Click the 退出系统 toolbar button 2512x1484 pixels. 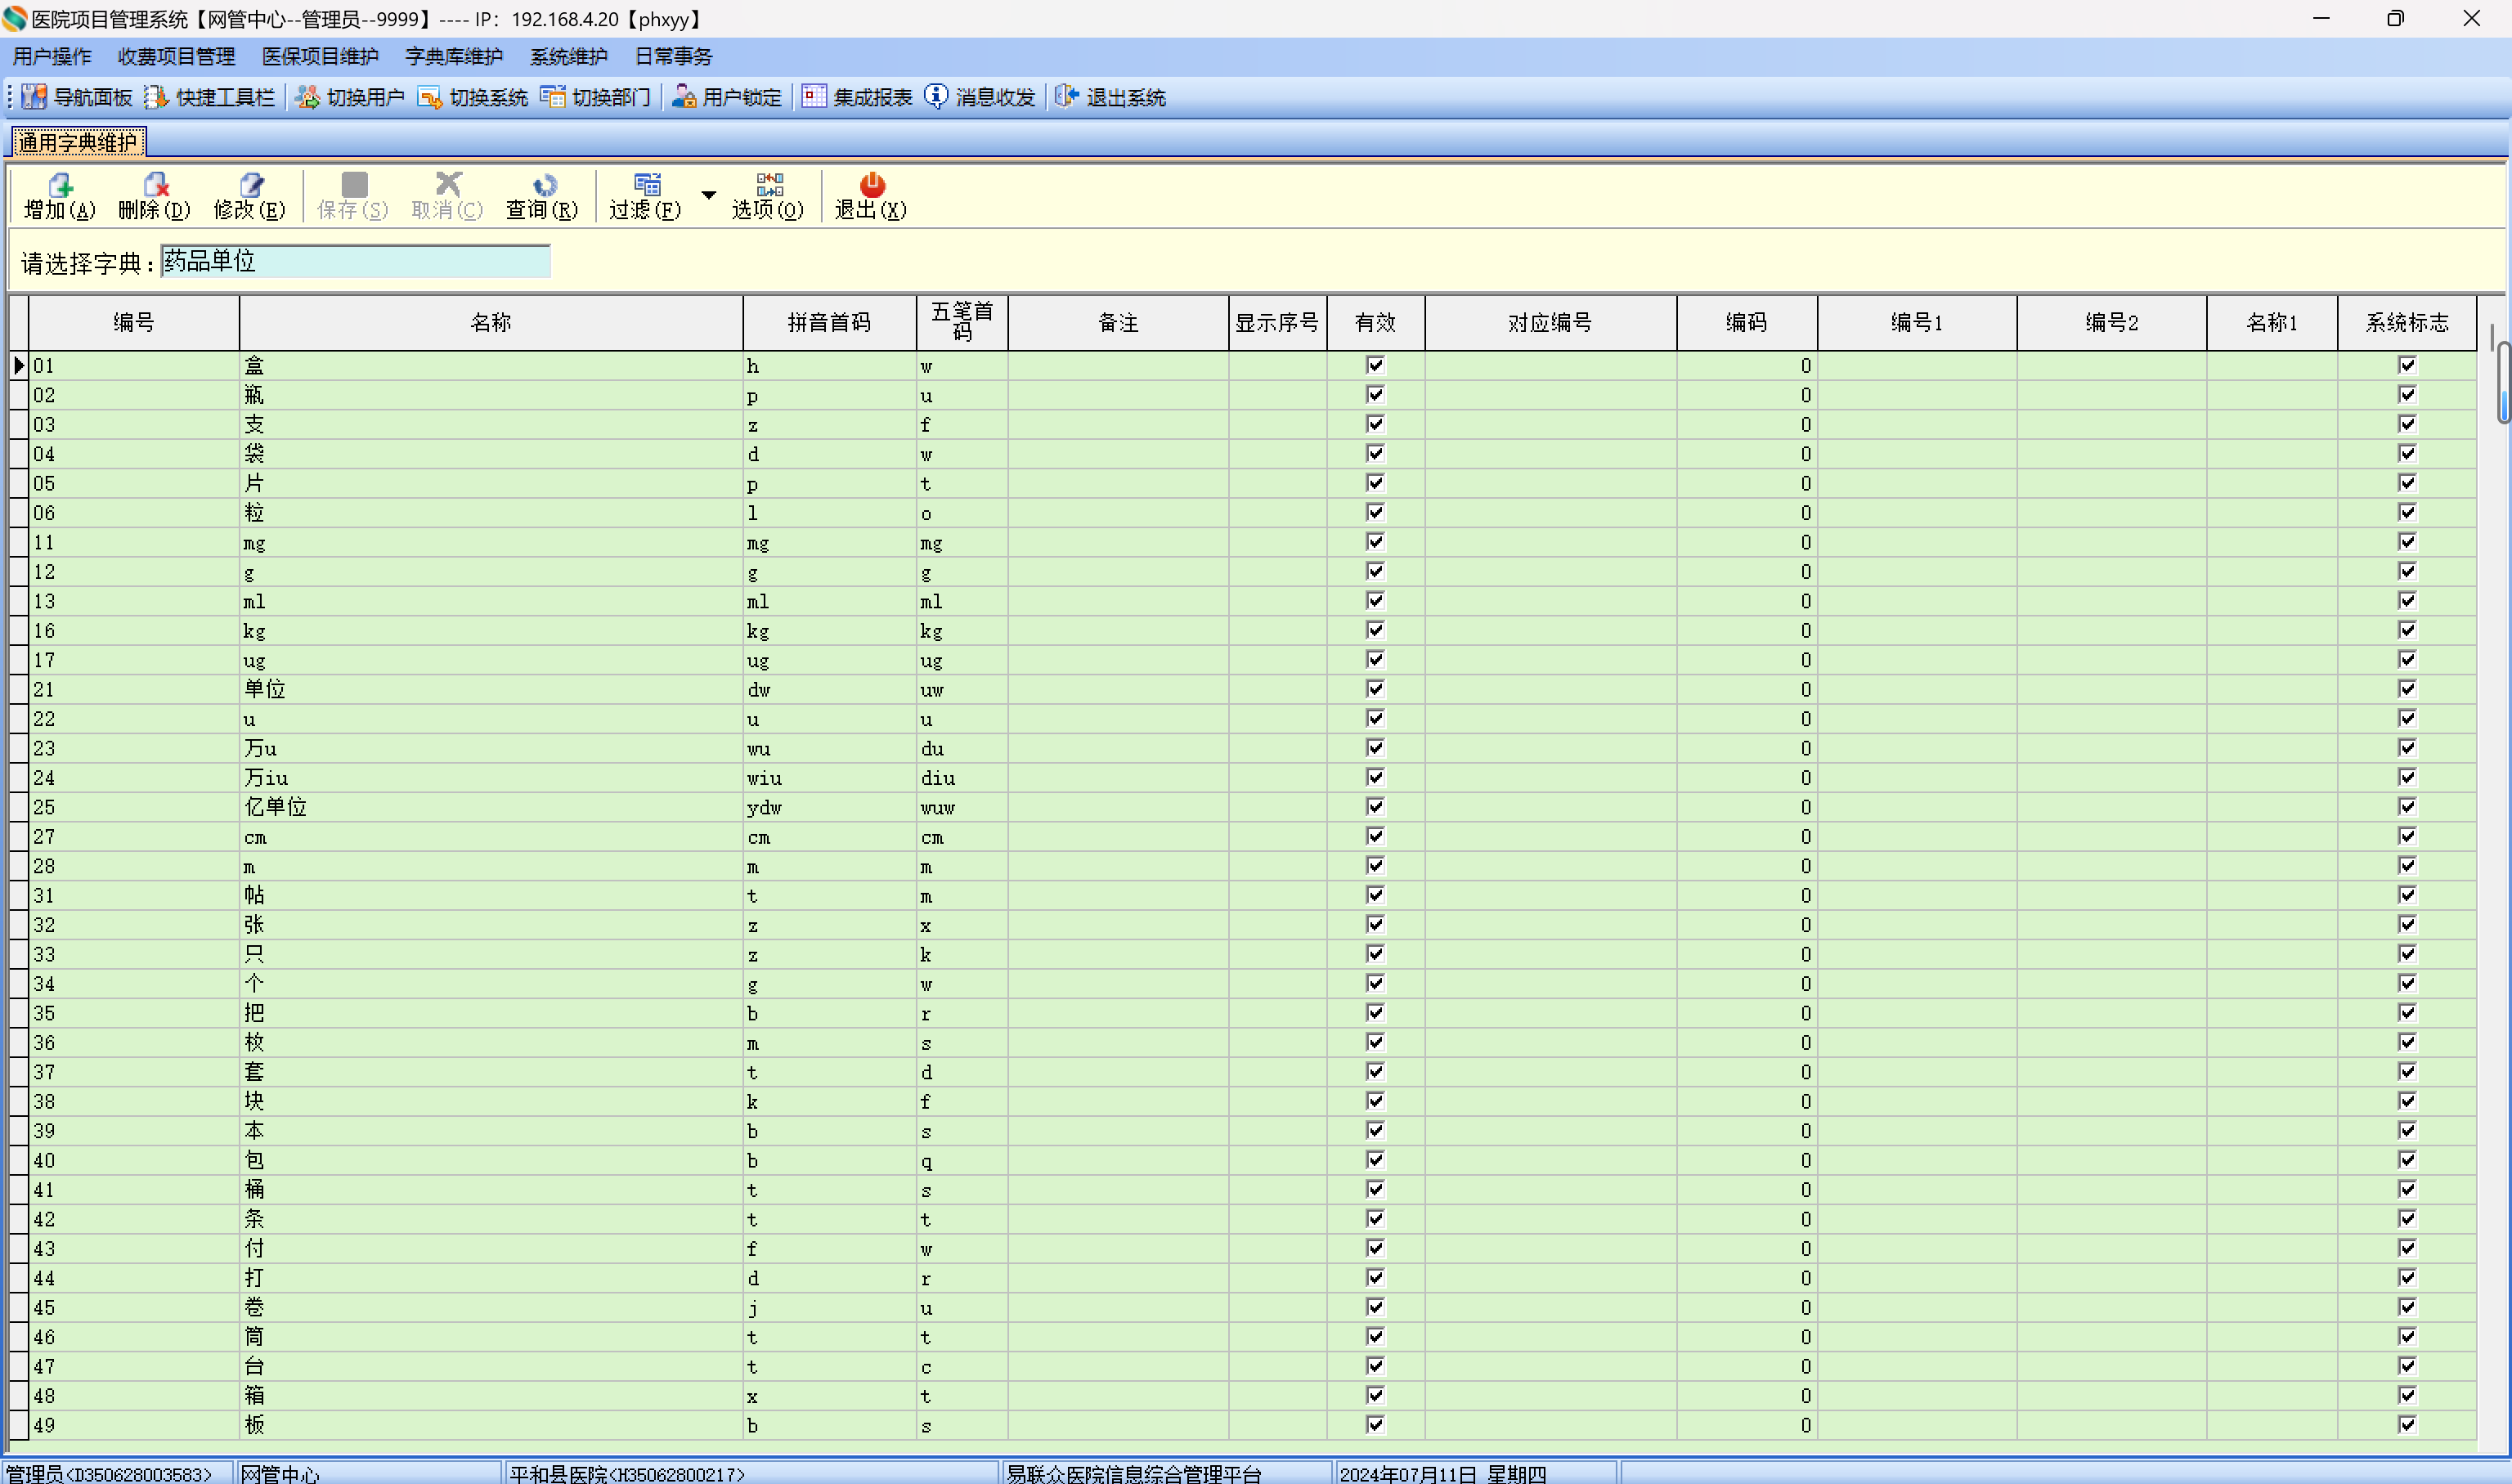tap(1111, 97)
